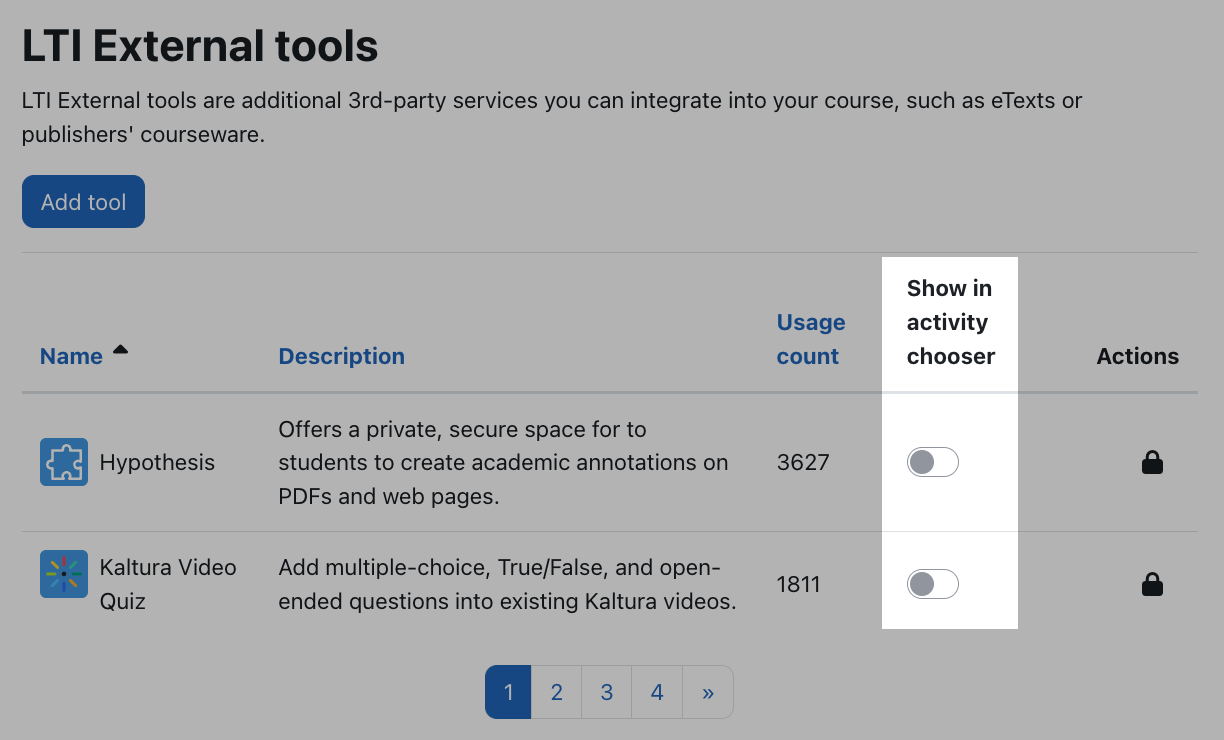This screenshot has width=1224, height=740.
Task: Click the Kaltura Video Quiz icon
Action: (x=64, y=574)
